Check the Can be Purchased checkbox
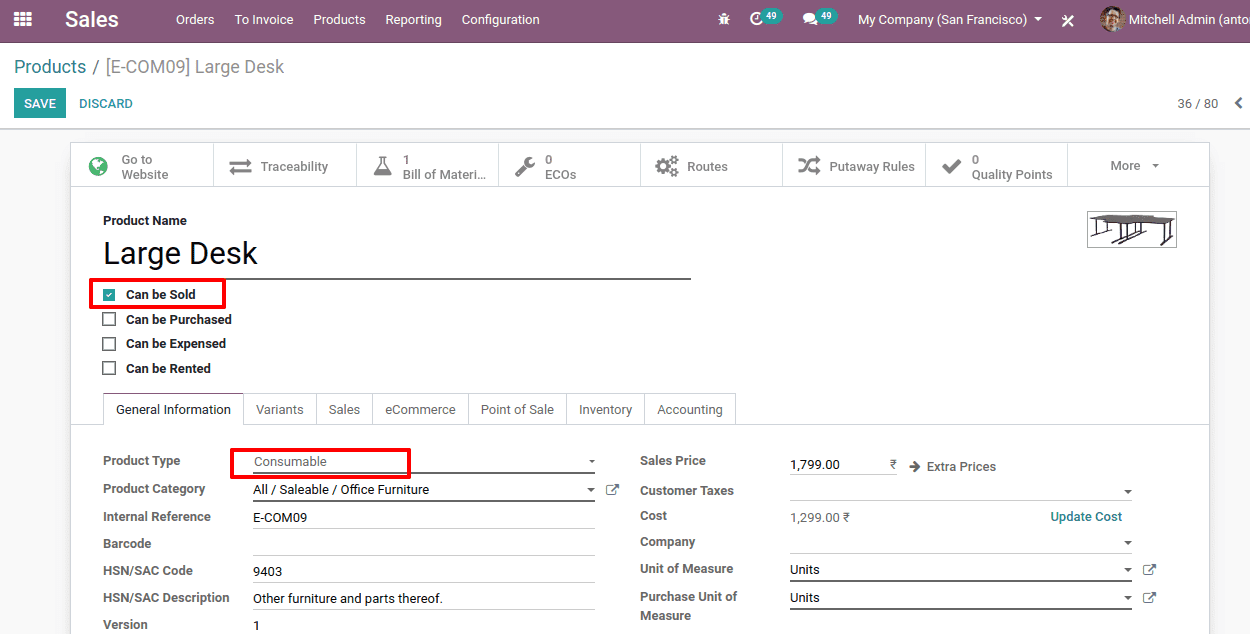 (109, 320)
